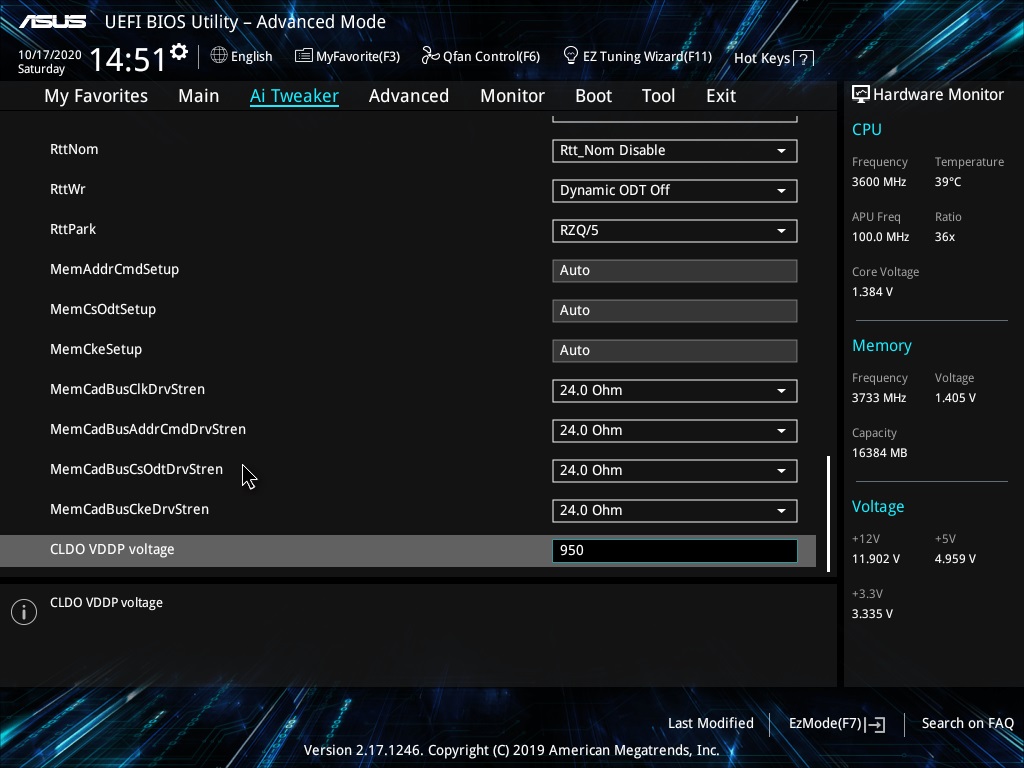Viewport: 1024px width, 768px height.
Task: Open Search on FAQ
Action: click(967, 724)
